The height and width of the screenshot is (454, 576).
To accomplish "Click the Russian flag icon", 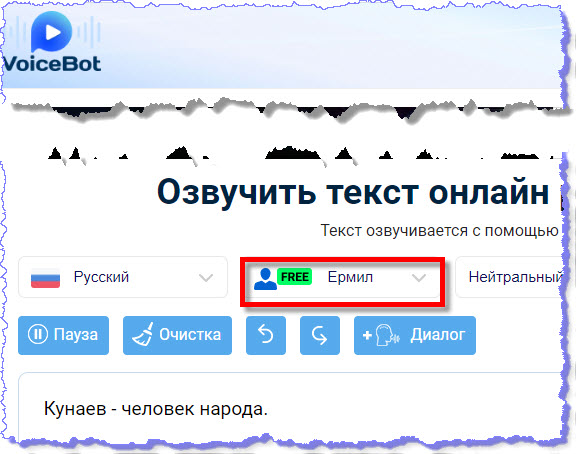I will [x=46, y=278].
